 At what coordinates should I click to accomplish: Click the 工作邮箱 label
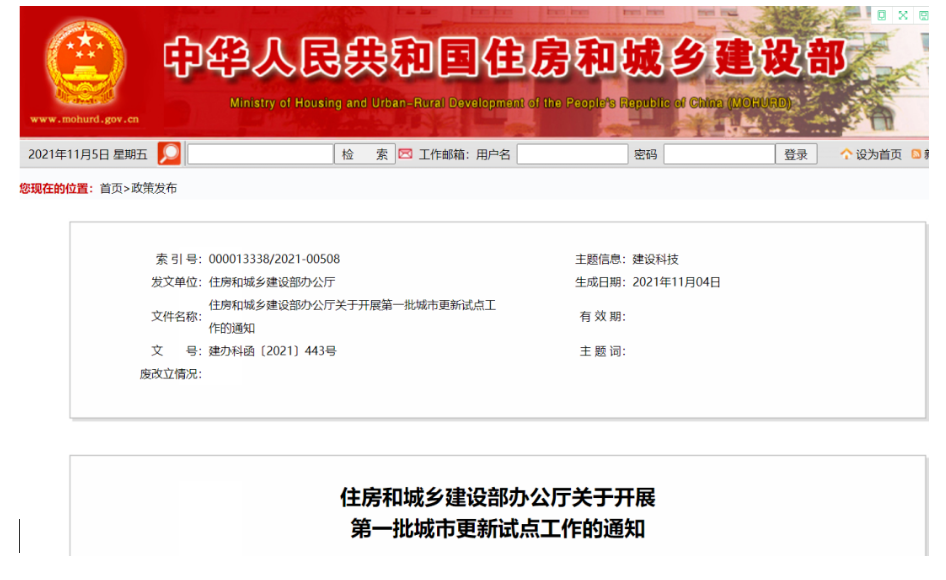pyautogui.click(x=443, y=155)
